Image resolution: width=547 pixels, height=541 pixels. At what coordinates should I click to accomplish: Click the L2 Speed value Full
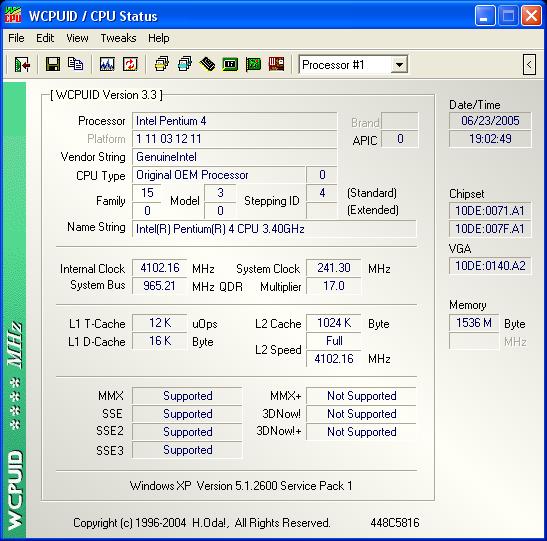334,341
